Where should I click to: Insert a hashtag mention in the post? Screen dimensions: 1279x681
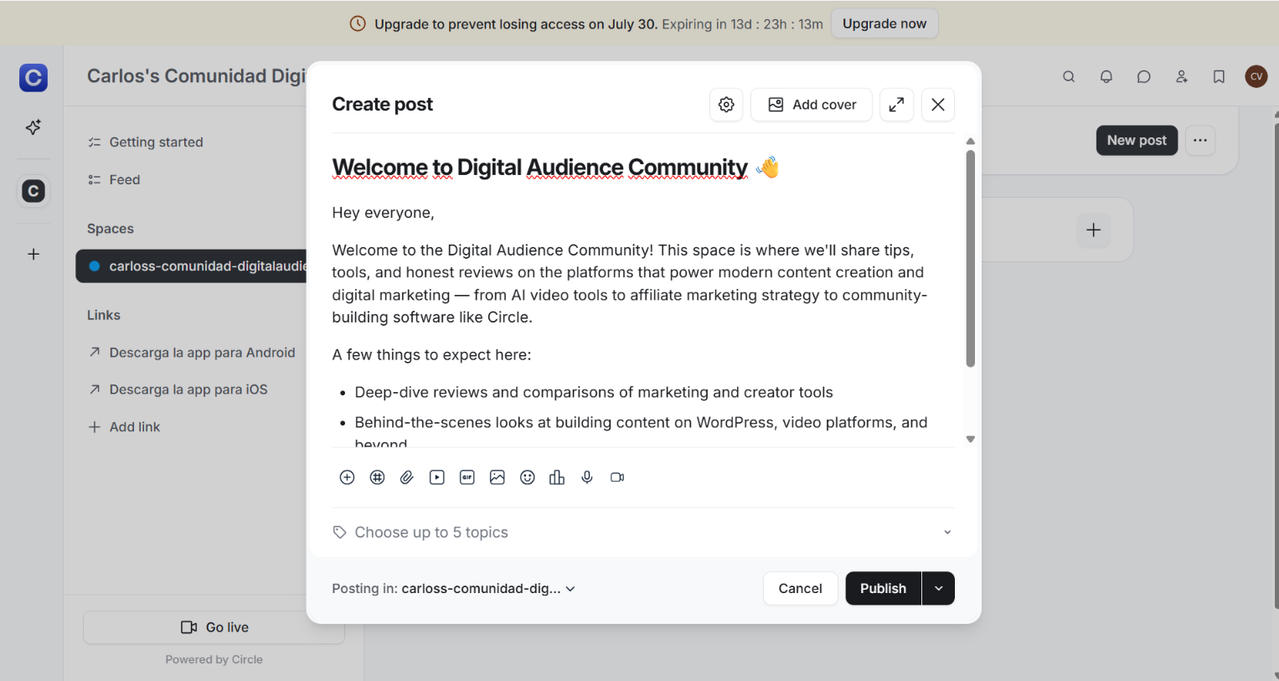tap(377, 478)
